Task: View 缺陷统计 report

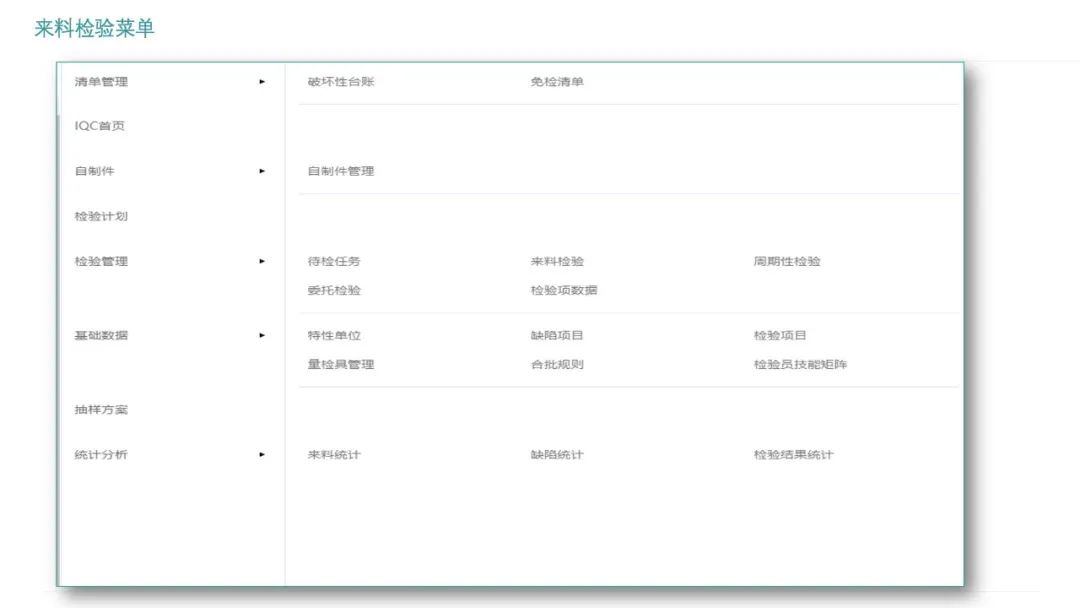Action: tap(557, 455)
